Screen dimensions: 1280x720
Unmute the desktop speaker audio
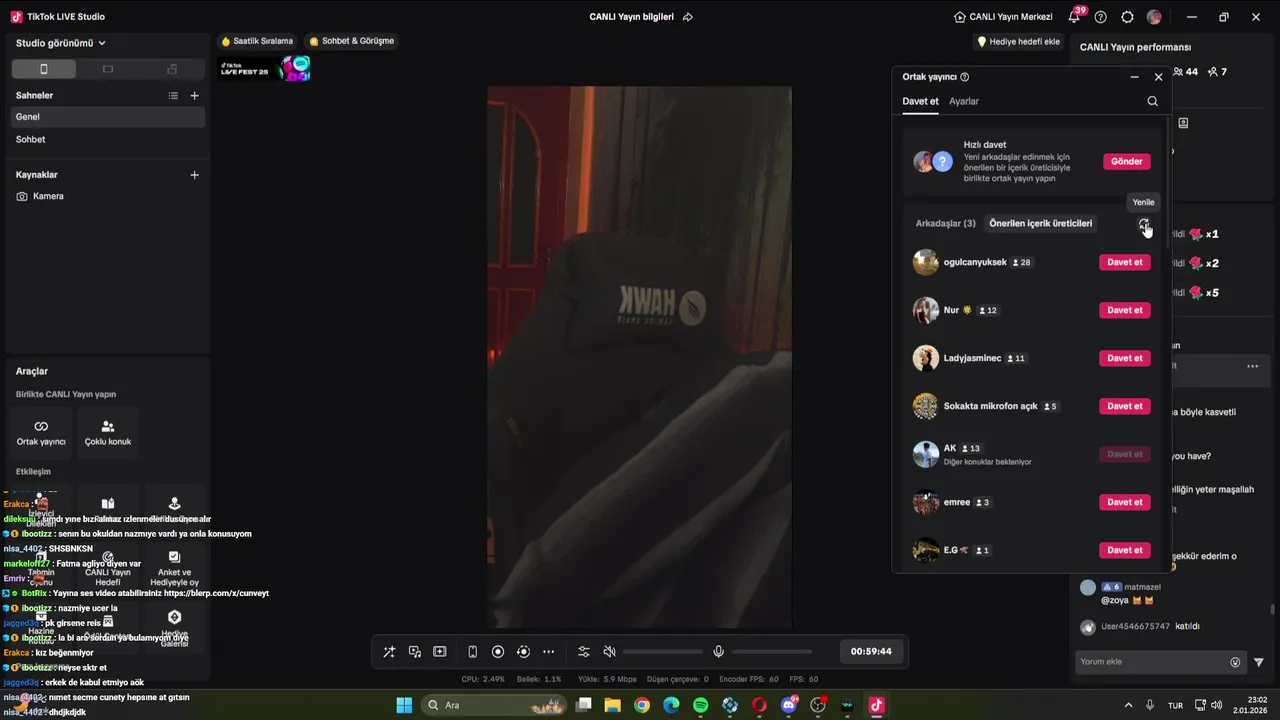point(610,652)
